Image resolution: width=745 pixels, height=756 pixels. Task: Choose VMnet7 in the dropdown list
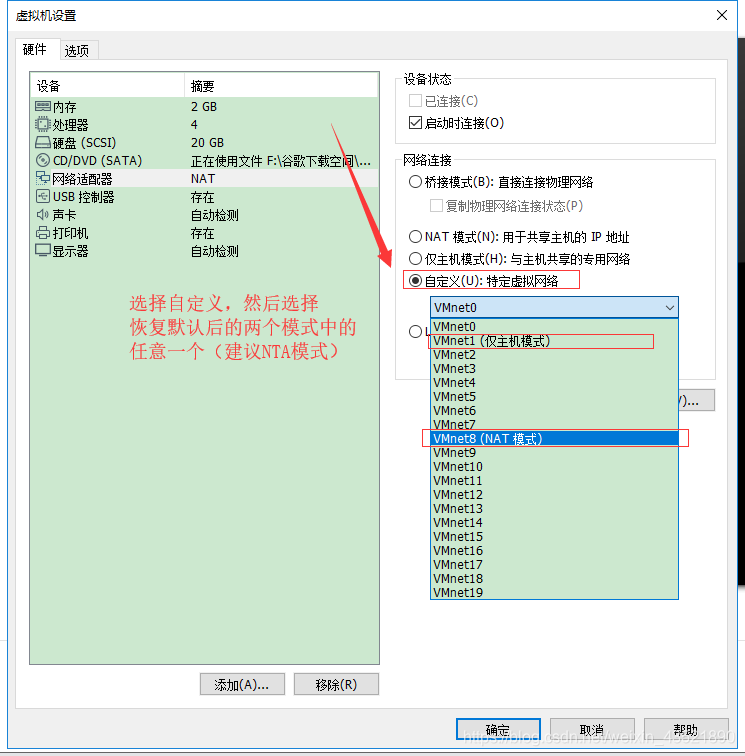[x=554, y=425]
